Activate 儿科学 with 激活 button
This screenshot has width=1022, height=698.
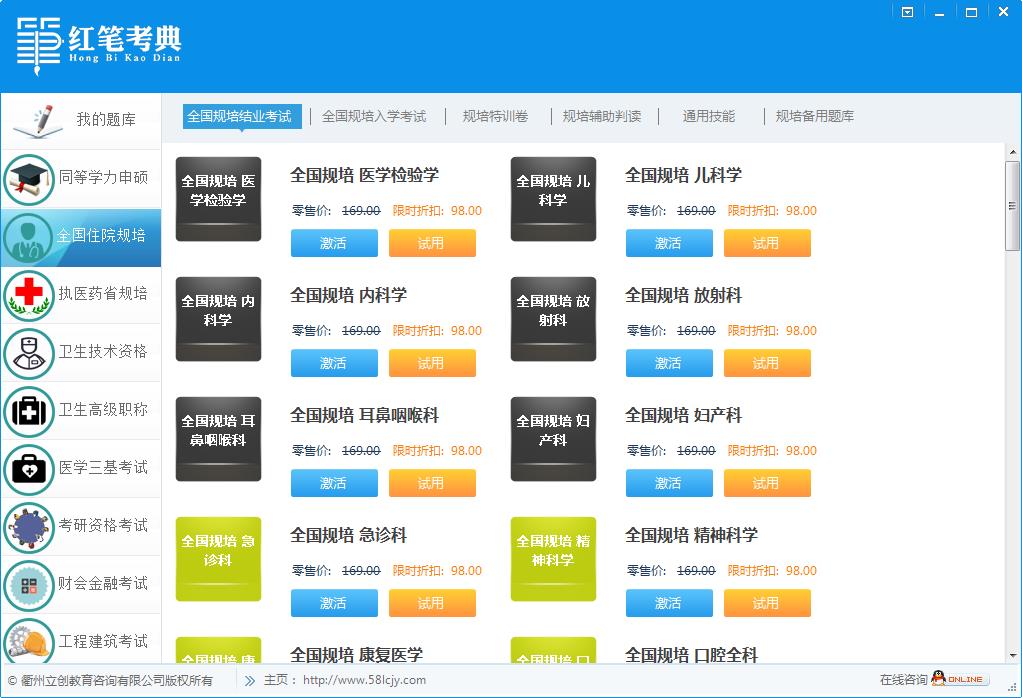point(669,243)
